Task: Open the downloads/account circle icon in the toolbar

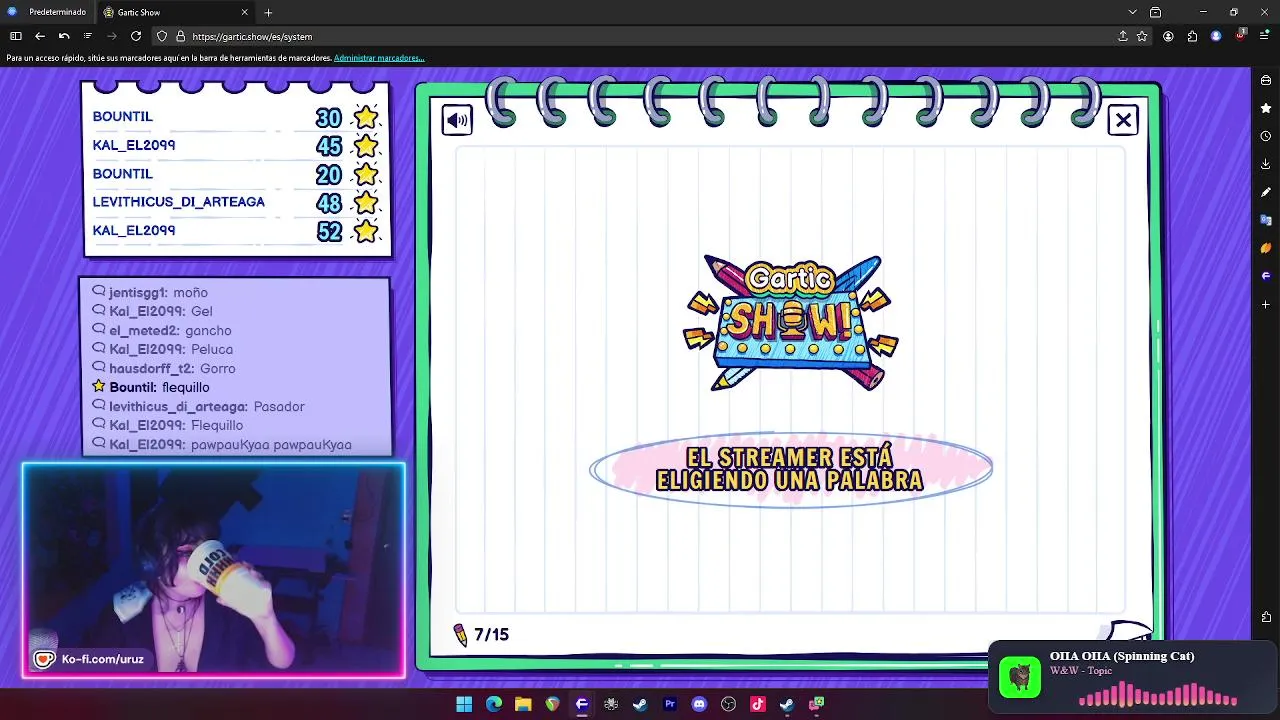Action: tap(1168, 36)
